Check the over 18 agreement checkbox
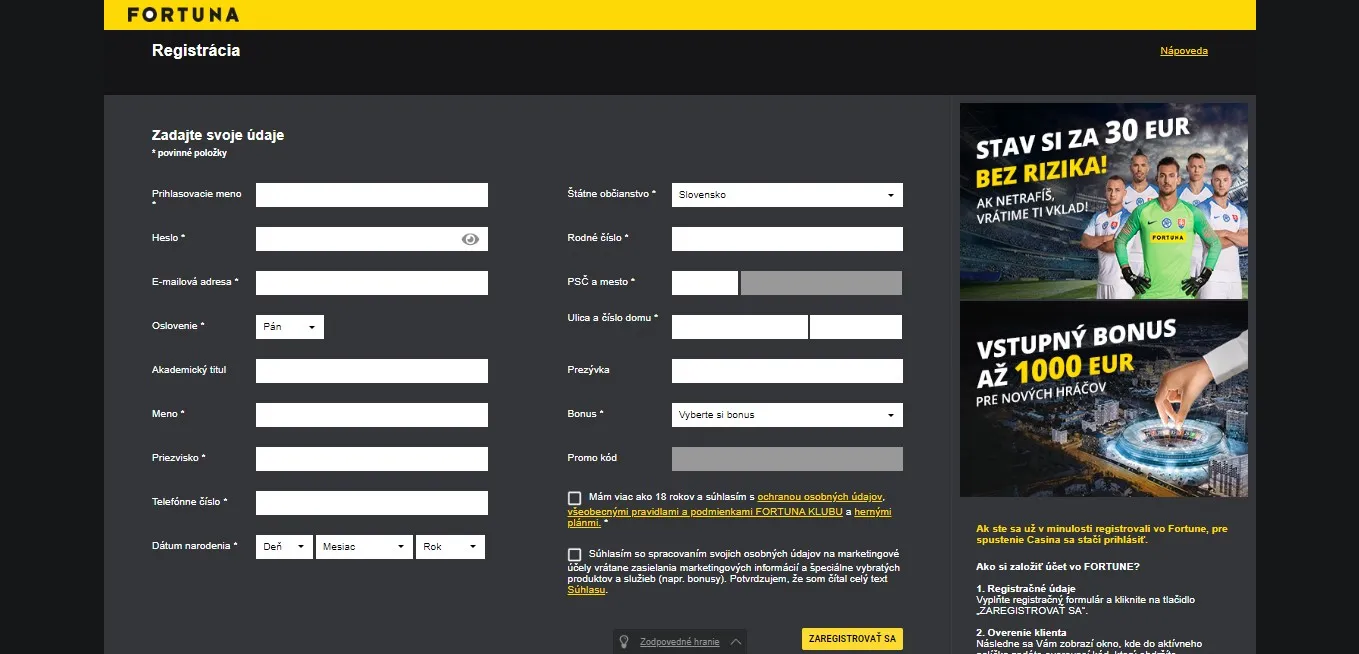1359x654 pixels. point(574,498)
